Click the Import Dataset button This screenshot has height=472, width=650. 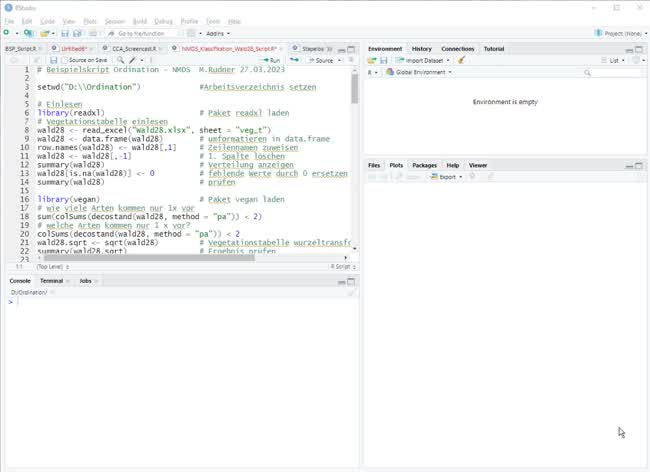click(419, 61)
